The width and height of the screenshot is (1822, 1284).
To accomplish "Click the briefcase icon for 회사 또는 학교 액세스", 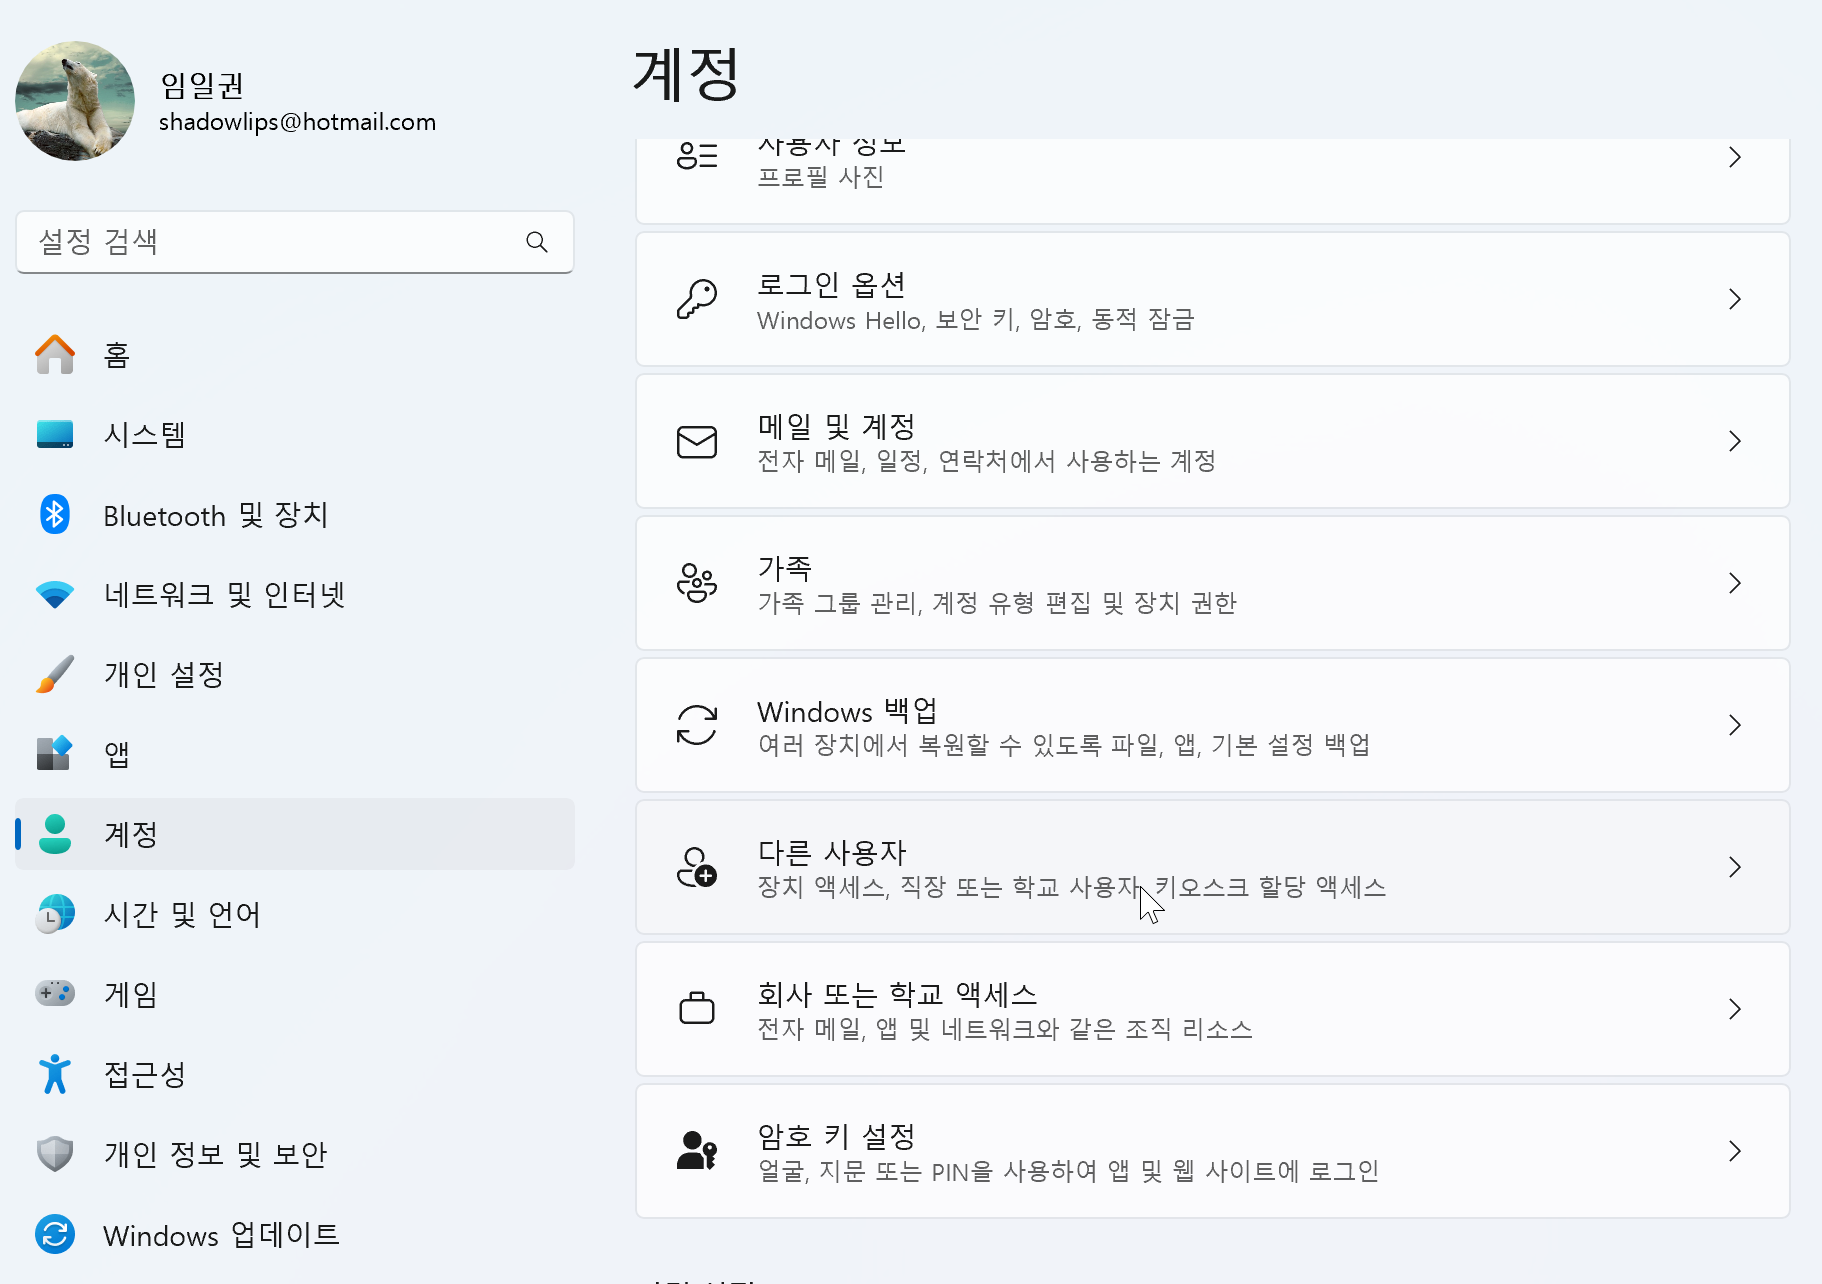I will (697, 1008).
